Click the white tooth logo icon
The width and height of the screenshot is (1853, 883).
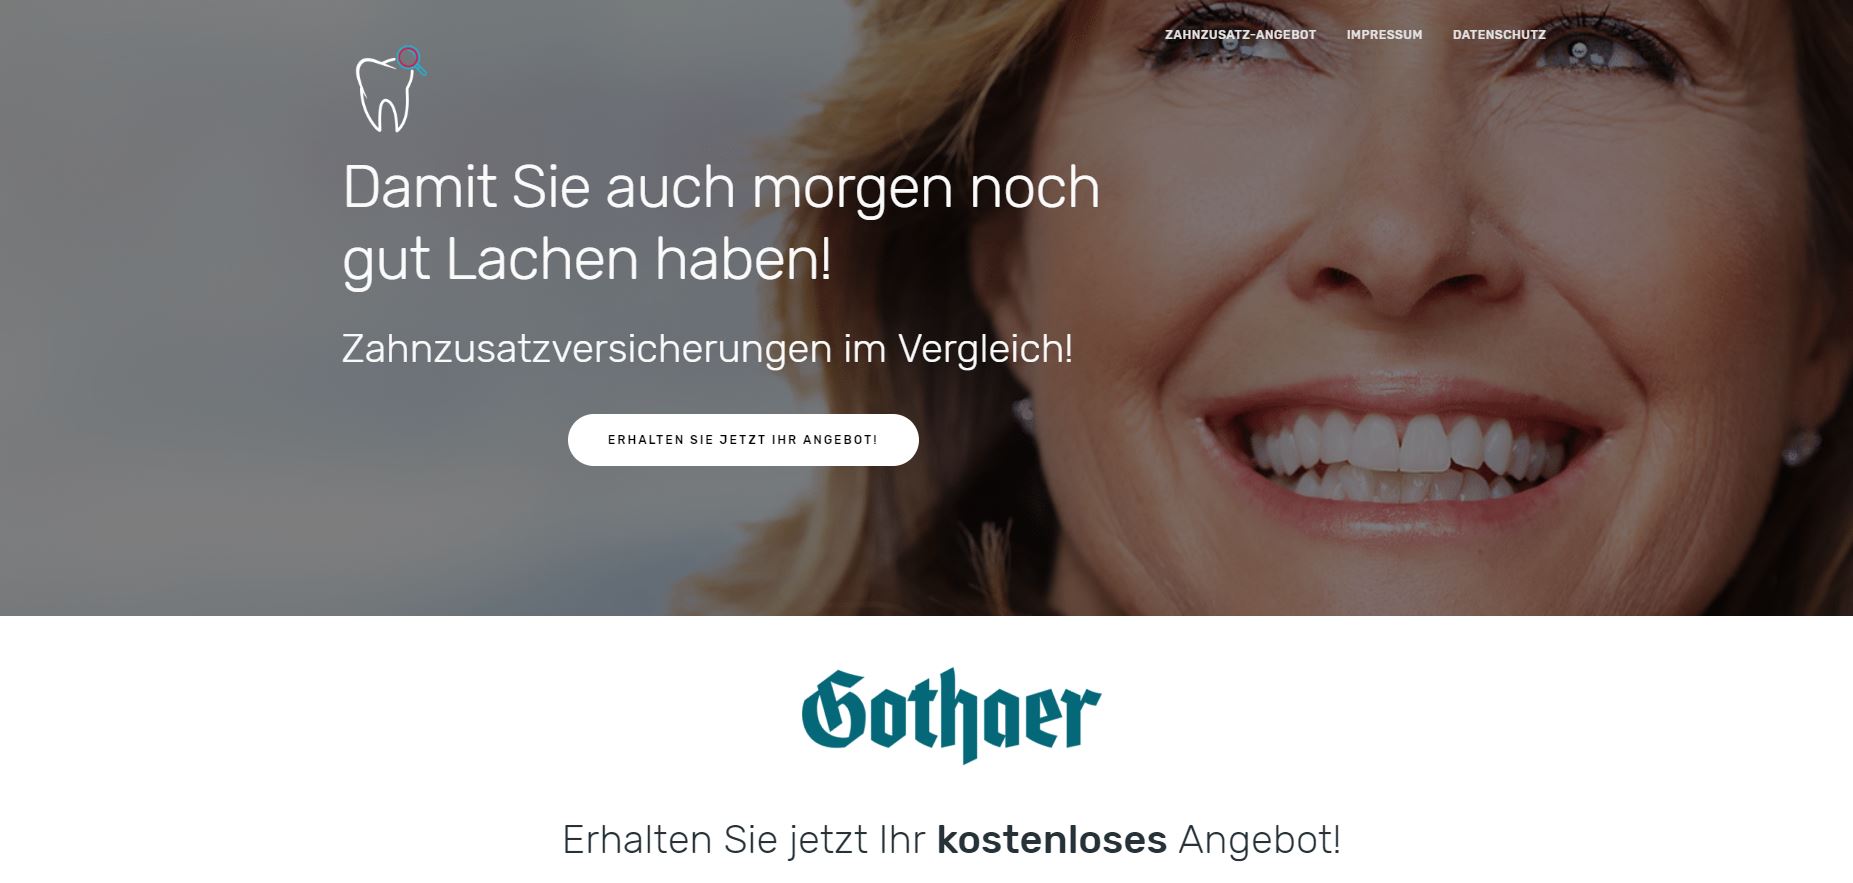coord(385,93)
